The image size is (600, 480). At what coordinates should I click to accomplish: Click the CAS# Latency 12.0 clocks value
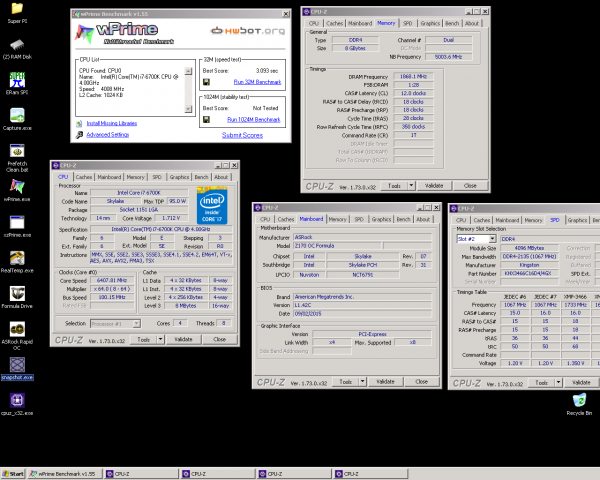(413, 93)
